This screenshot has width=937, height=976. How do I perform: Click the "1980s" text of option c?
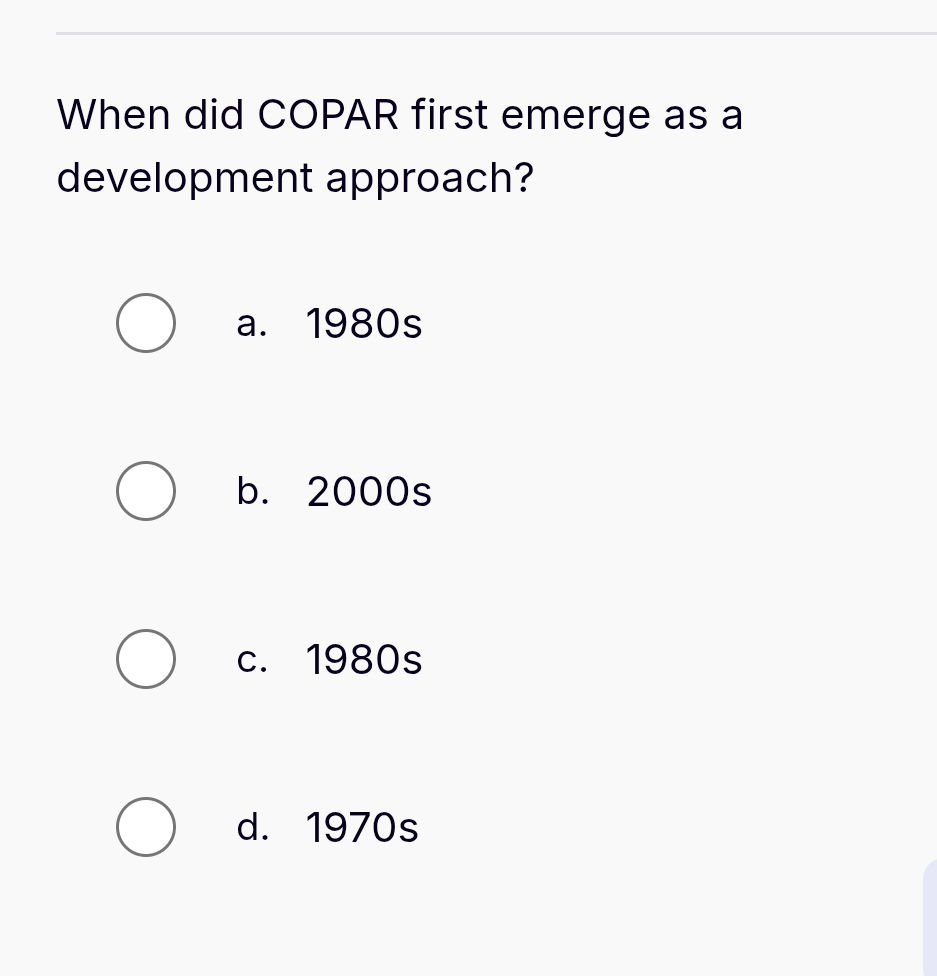coord(364,660)
